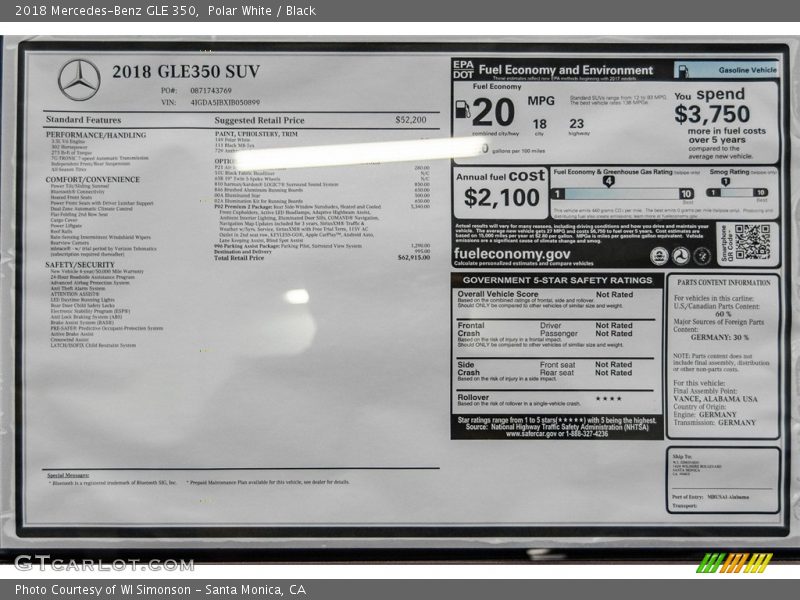
Task: Click the Side Crash Front seat Not Rated value
Action: 613,364
